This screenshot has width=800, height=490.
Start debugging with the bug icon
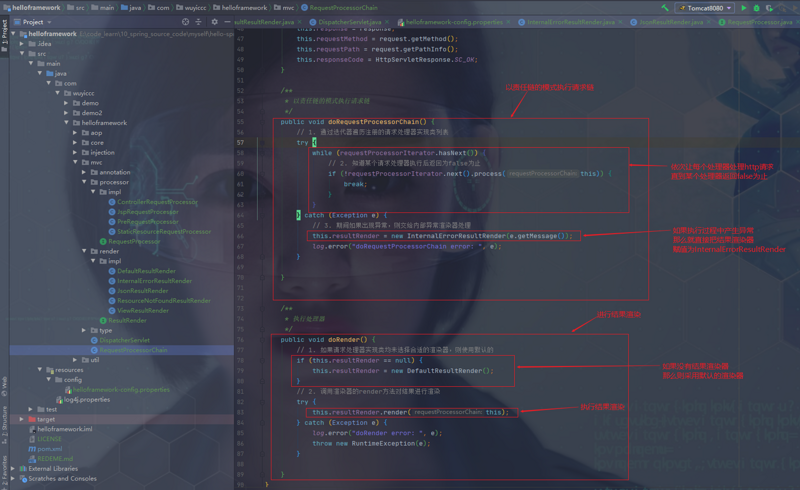756,7
